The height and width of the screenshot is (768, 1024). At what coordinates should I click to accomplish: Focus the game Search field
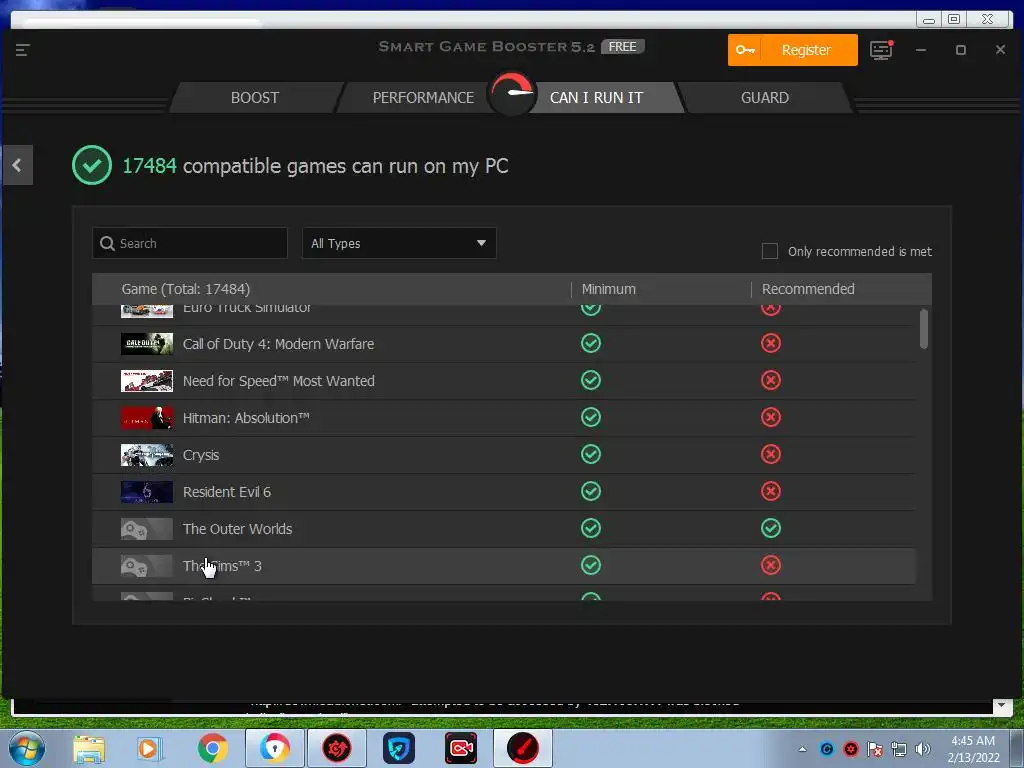click(190, 243)
